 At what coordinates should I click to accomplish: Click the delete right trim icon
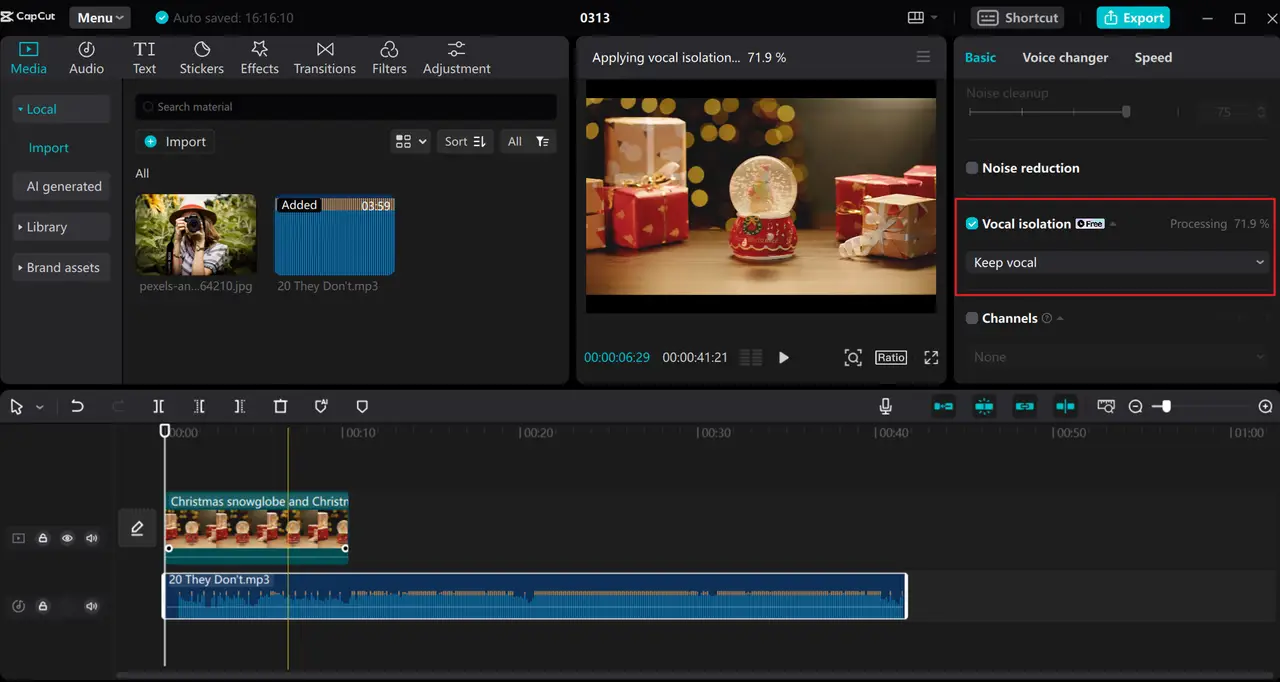pos(239,406)
